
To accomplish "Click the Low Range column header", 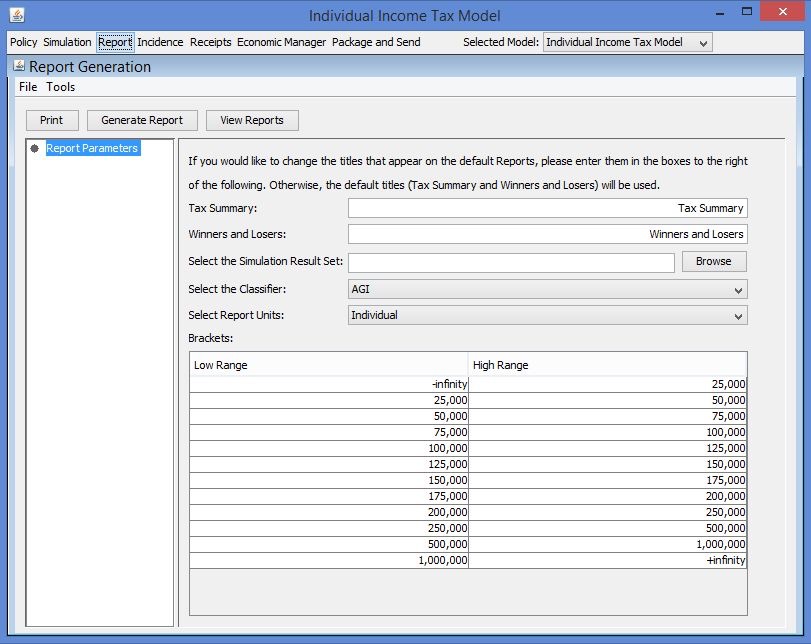I will (329, 365).
